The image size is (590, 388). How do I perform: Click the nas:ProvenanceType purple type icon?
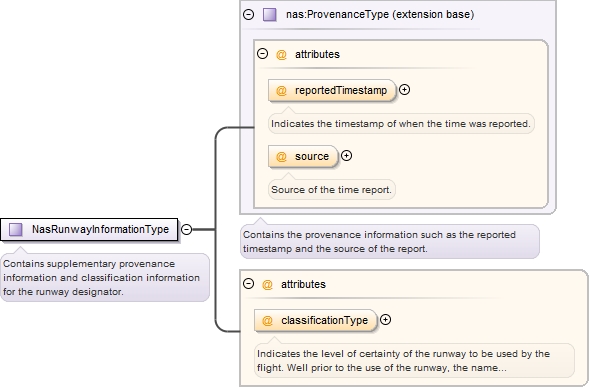(x=270, y=14)
